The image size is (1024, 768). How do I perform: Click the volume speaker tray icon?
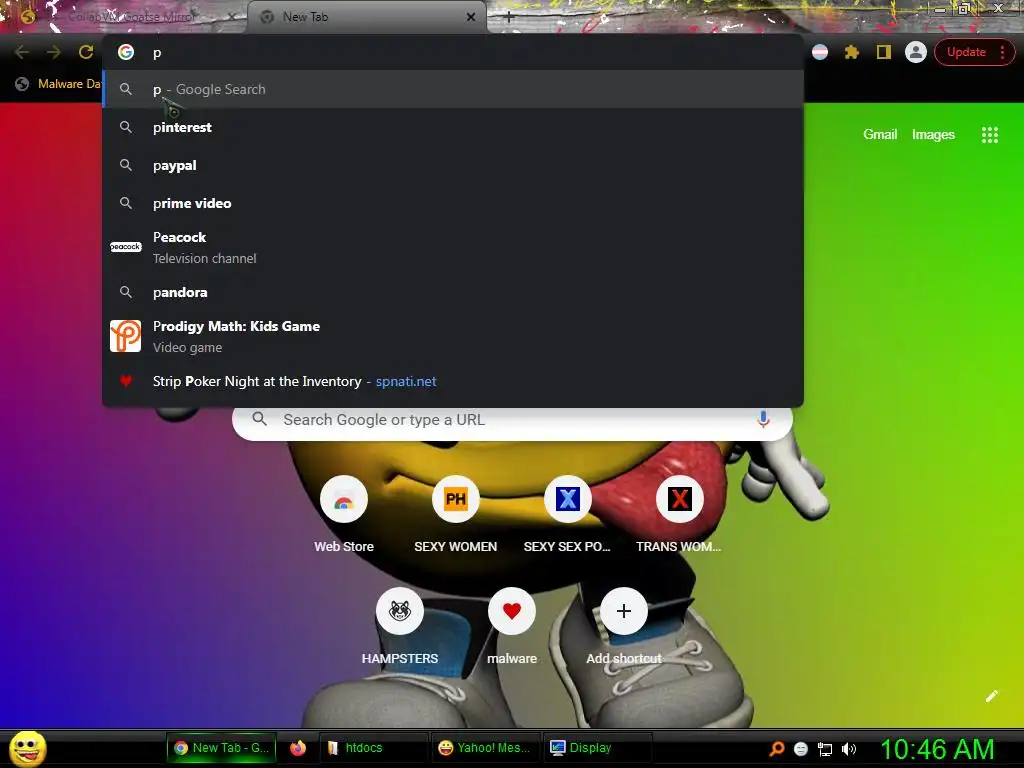[849, 749]
